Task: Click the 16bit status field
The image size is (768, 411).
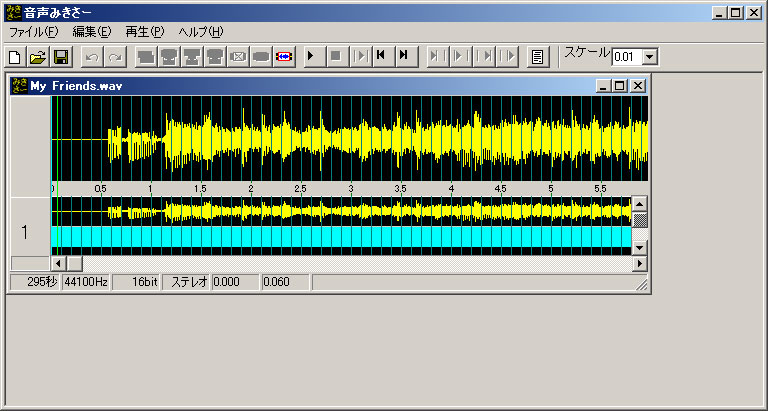Action: pyautogui.click(x=136, y=282)
